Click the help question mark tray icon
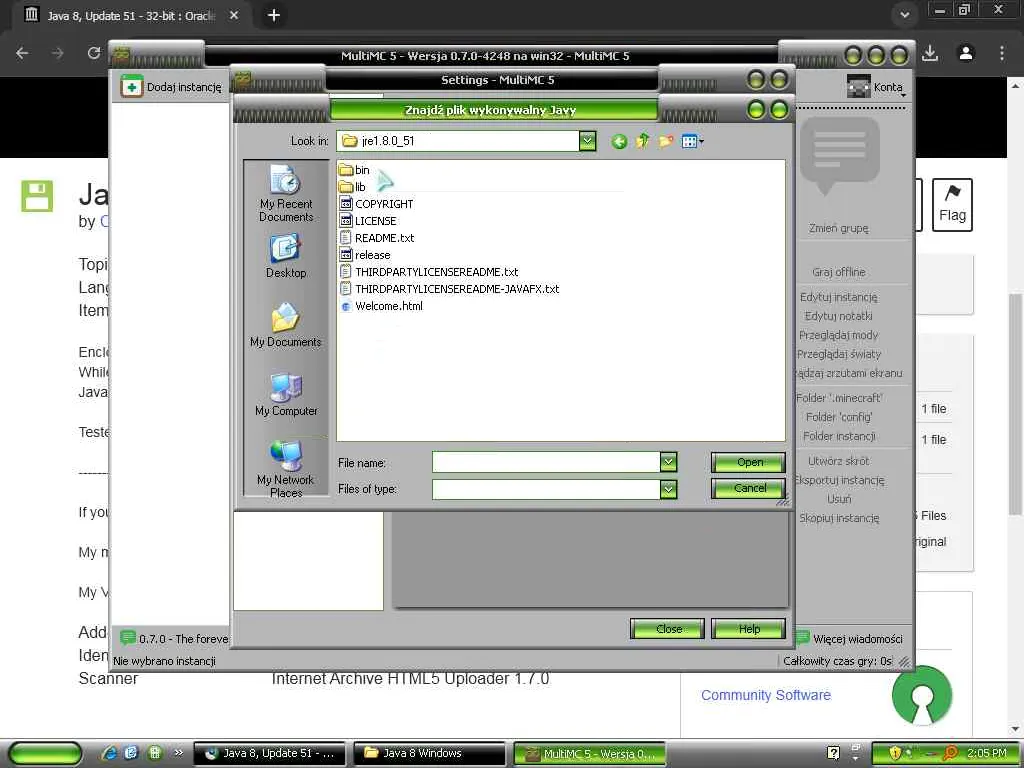 coord(833,753)
